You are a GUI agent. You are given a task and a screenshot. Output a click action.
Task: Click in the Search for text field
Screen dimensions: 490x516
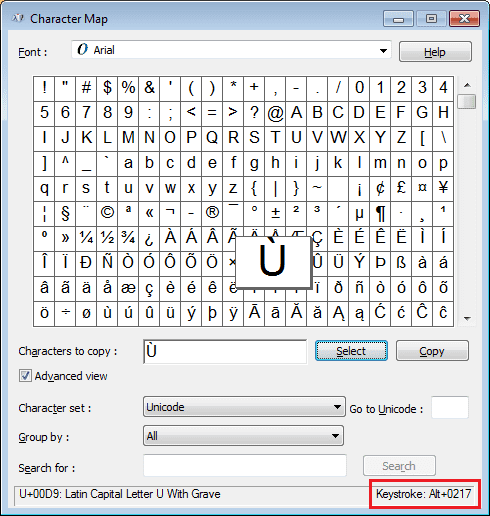(245, 466)
